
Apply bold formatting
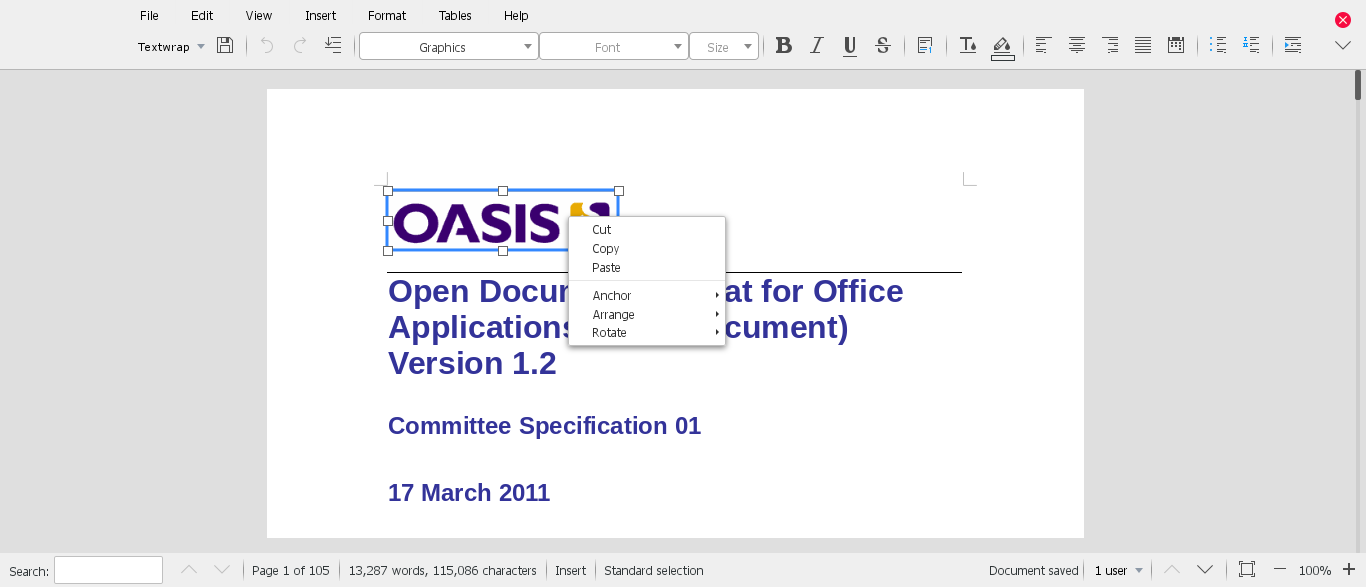coord(784,46)
